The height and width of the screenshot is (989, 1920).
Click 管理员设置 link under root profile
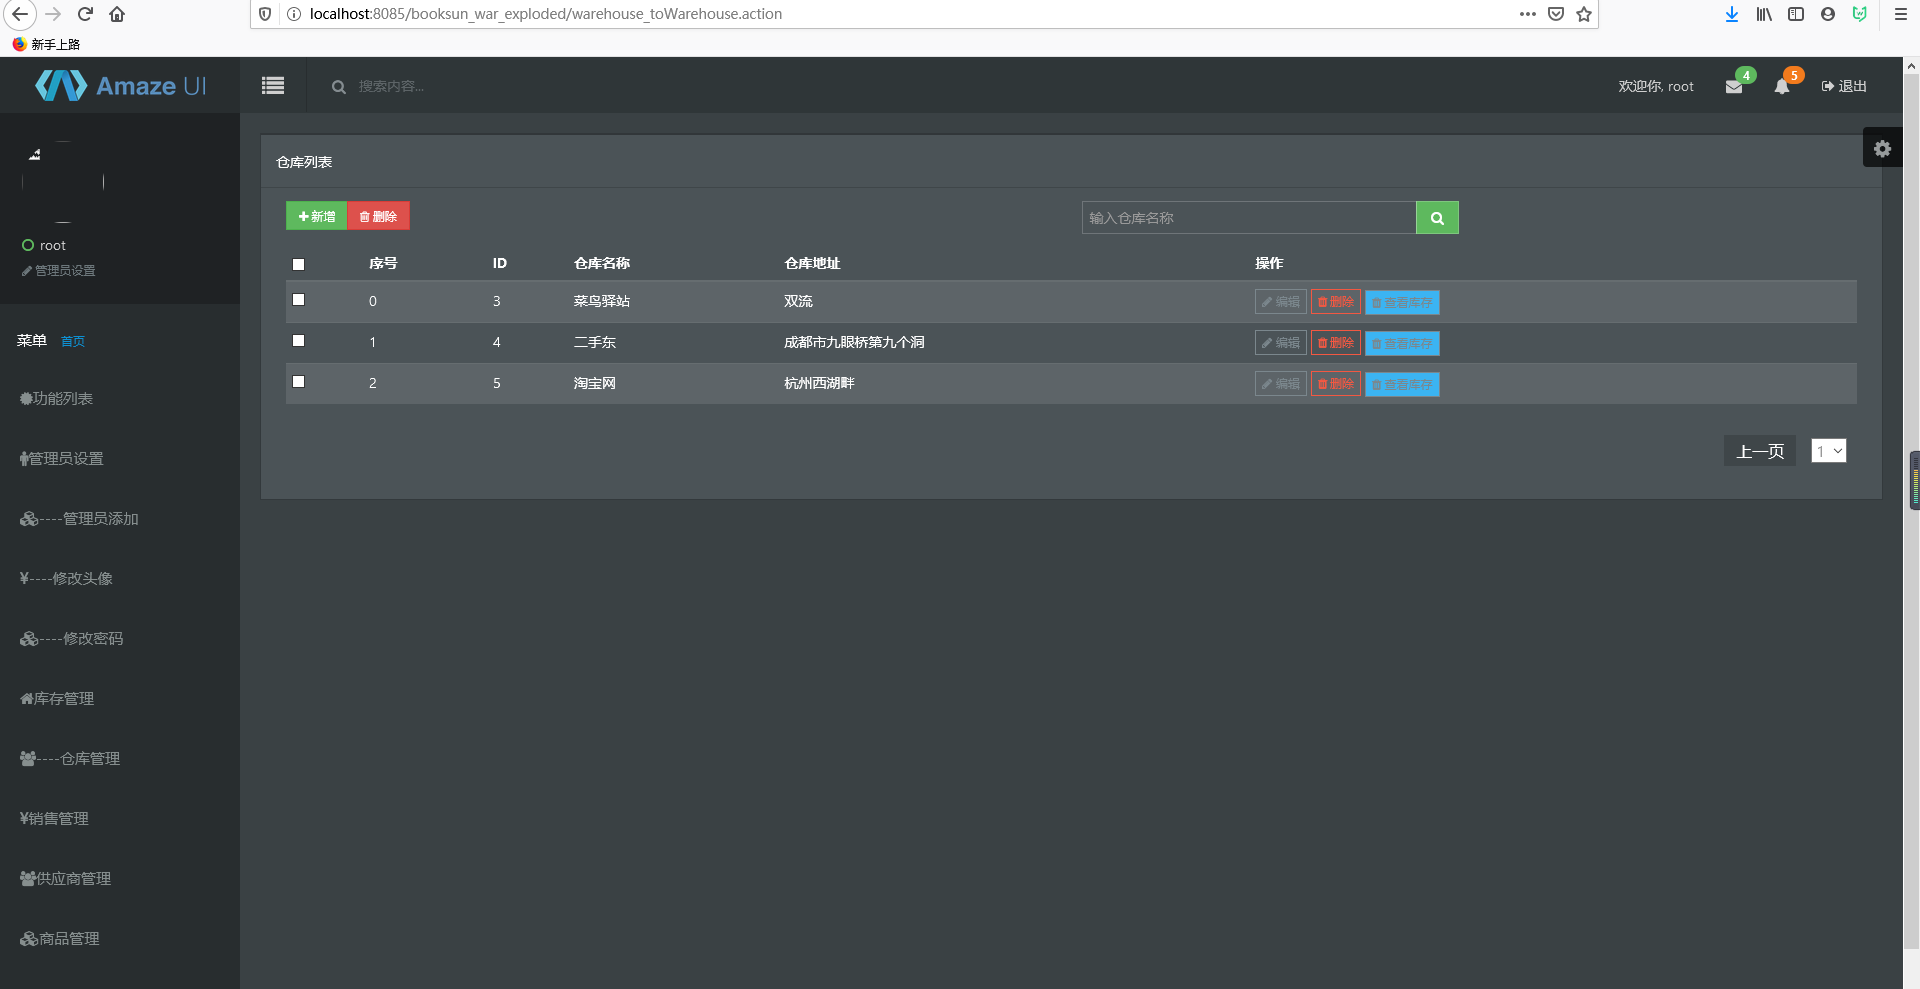59,271
